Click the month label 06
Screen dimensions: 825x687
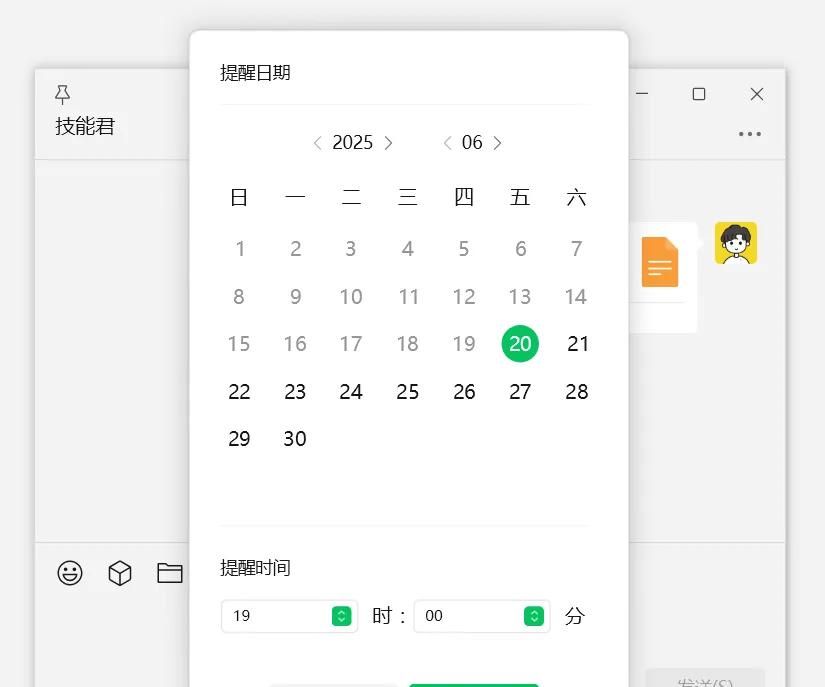472,143
